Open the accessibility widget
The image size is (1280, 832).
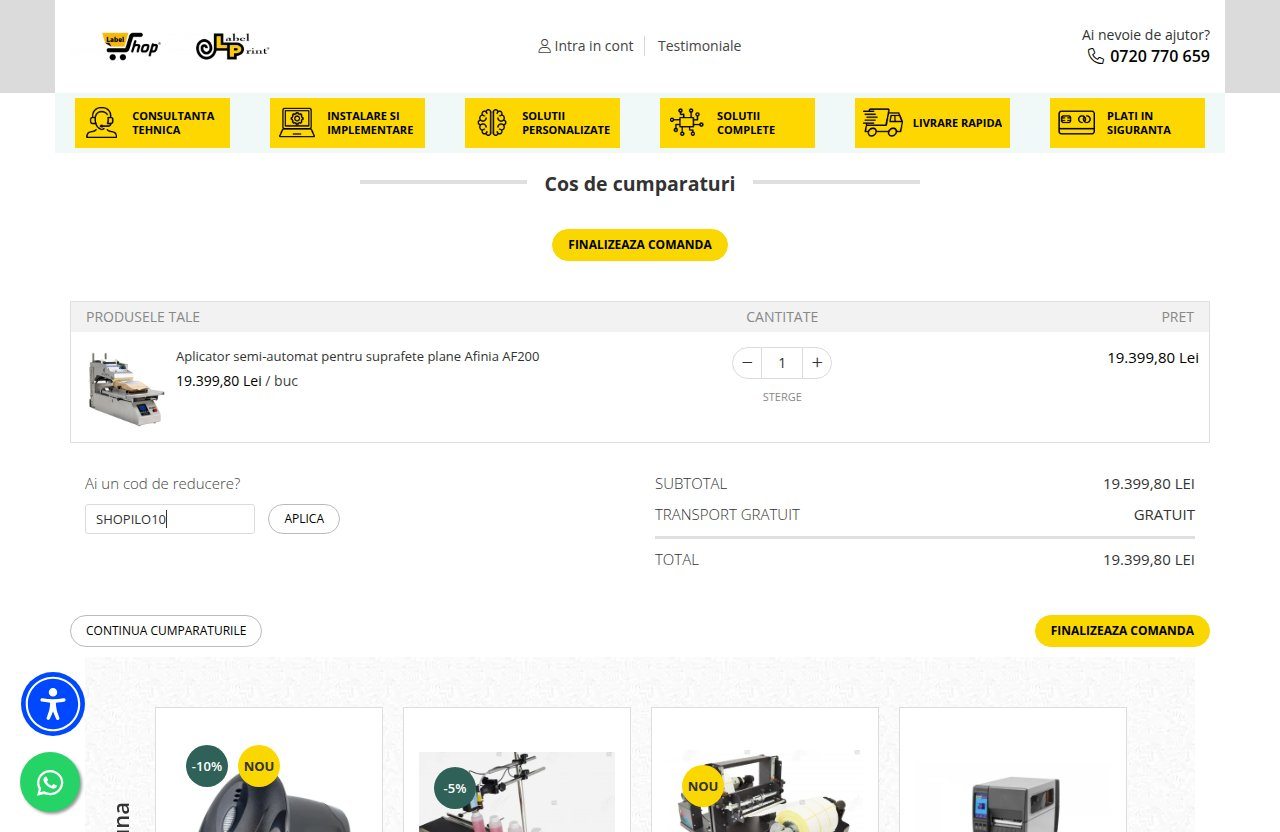click(53, 704)
